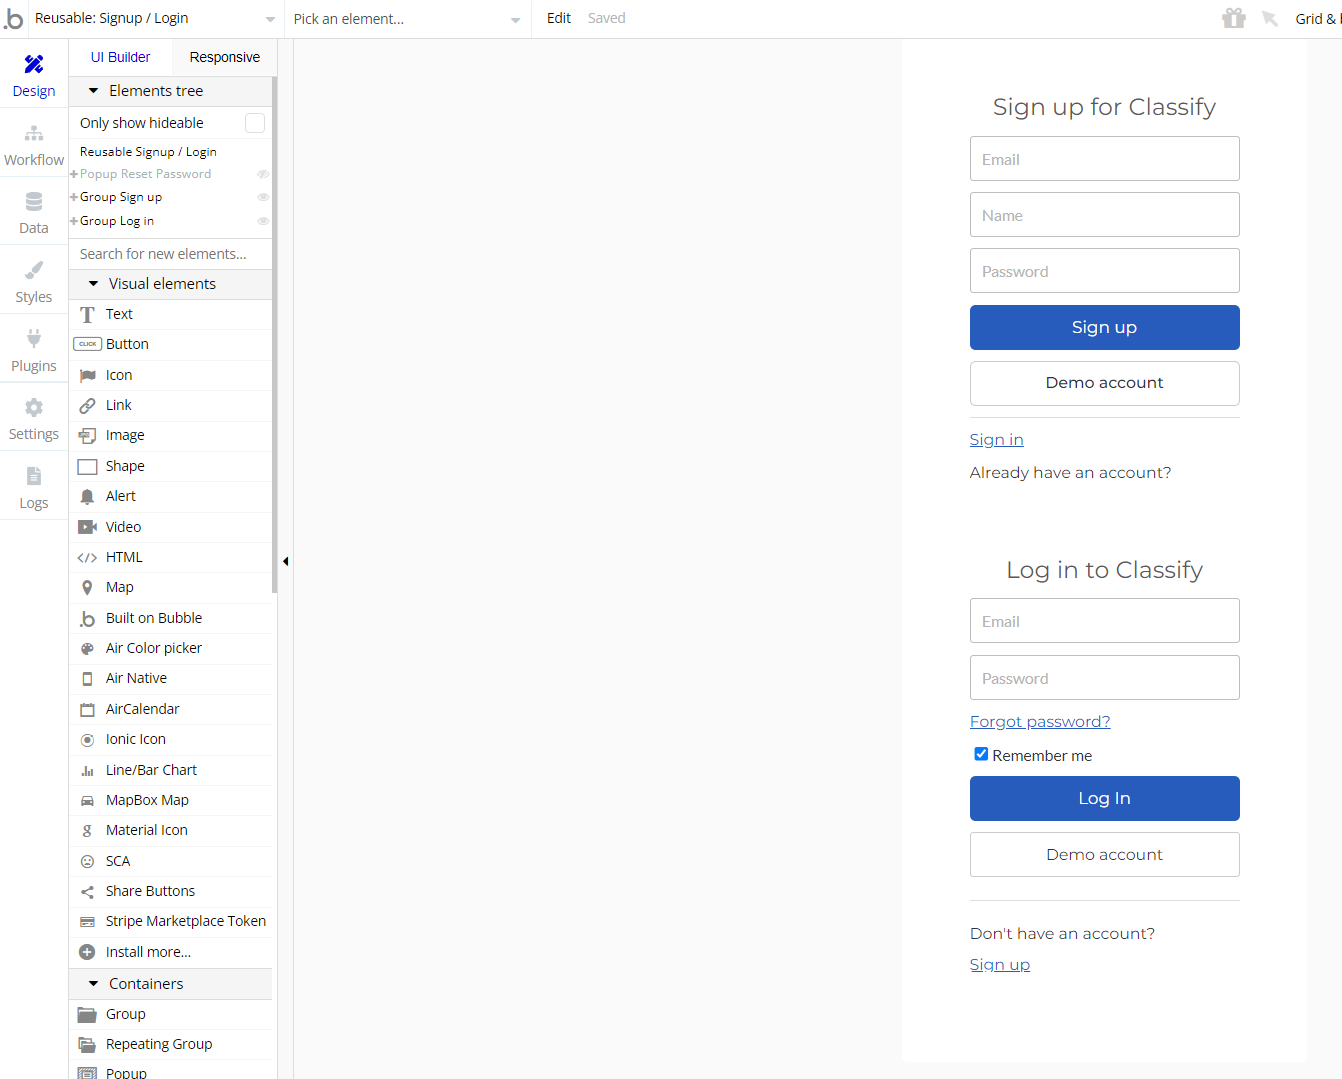Viewport: 1342px width, 1079px height.
Task: Select the Line/Bar Chart element
Action: 171,770
